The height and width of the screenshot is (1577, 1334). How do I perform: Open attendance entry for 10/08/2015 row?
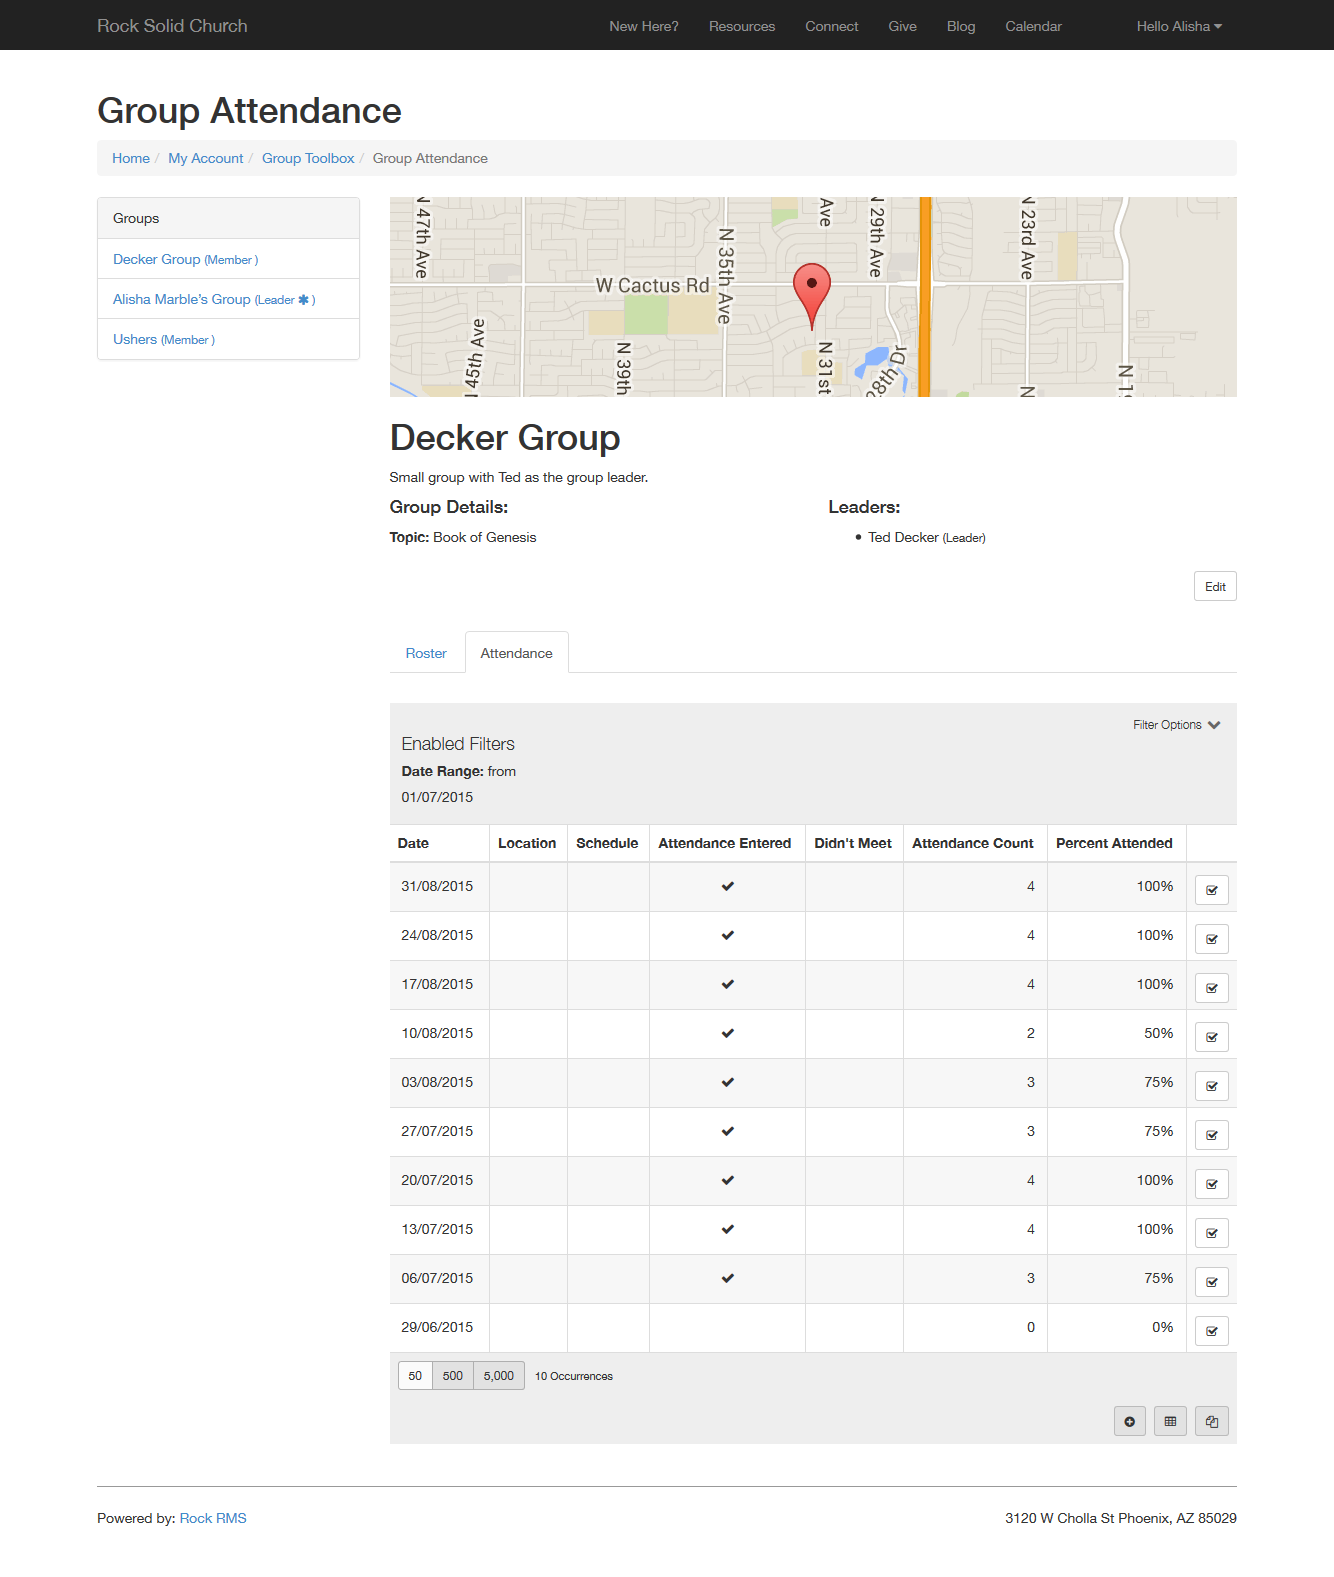coord(1211,1037)
